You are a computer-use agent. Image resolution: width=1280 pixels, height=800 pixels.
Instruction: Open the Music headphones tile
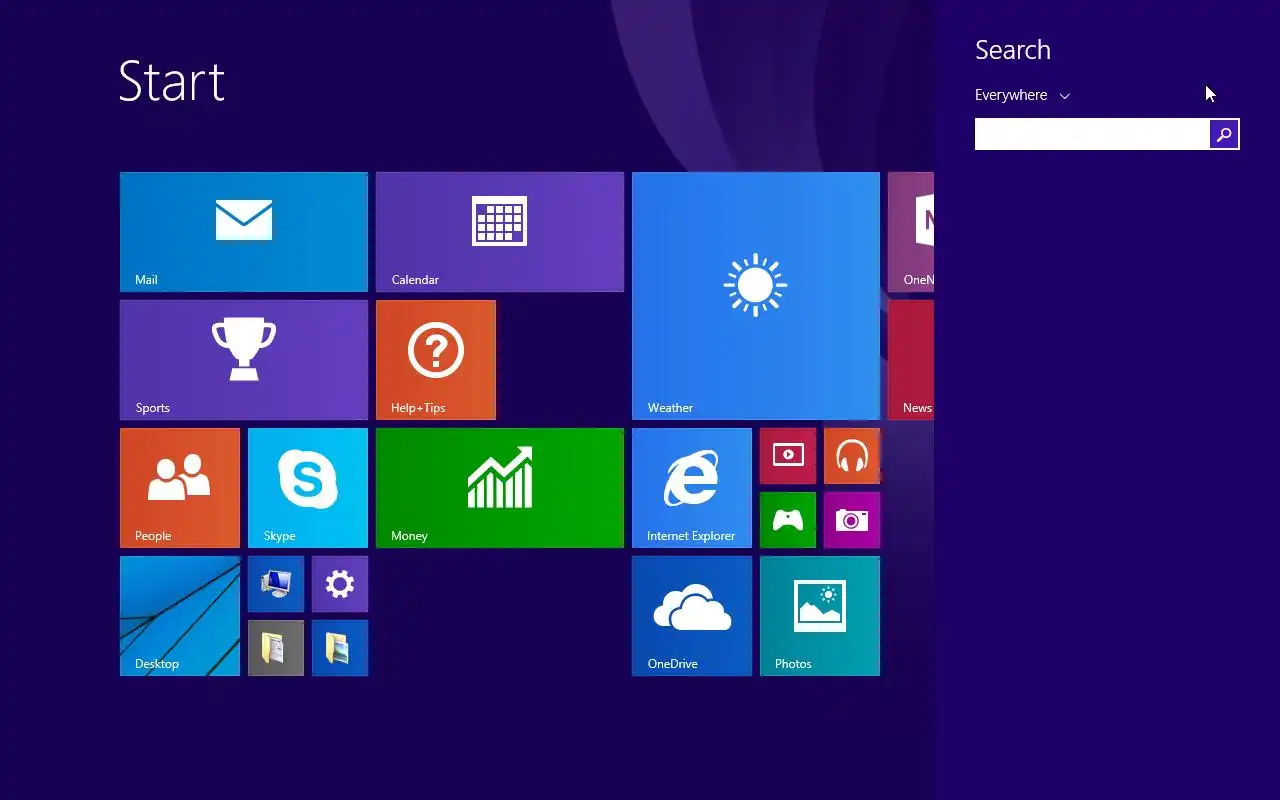[x=852, y=456]
